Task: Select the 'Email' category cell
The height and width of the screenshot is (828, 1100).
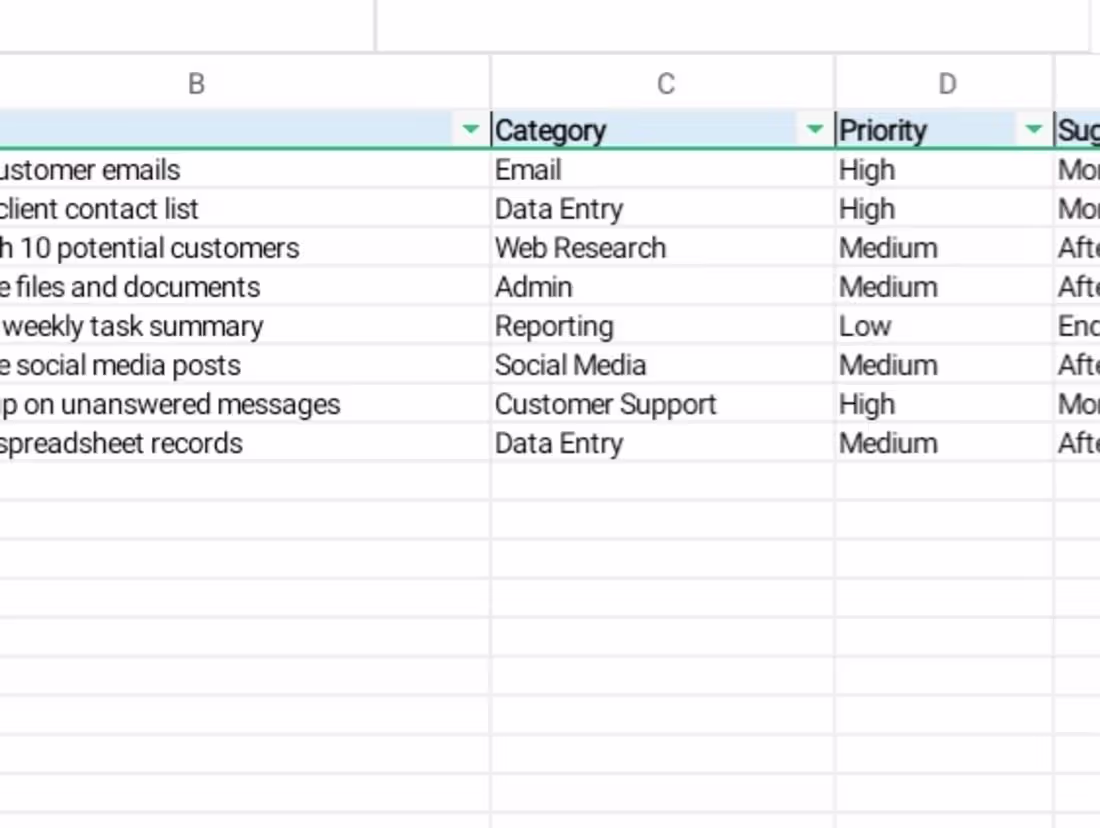Action: pyautogui.click(x=663, y=170)
